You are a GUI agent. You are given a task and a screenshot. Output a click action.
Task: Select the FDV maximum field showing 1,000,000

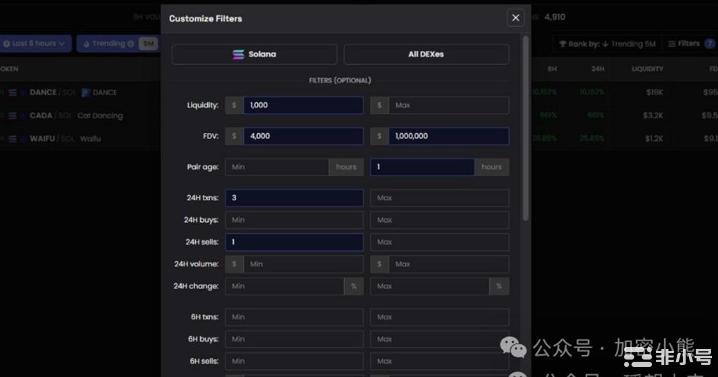(448, 136)
